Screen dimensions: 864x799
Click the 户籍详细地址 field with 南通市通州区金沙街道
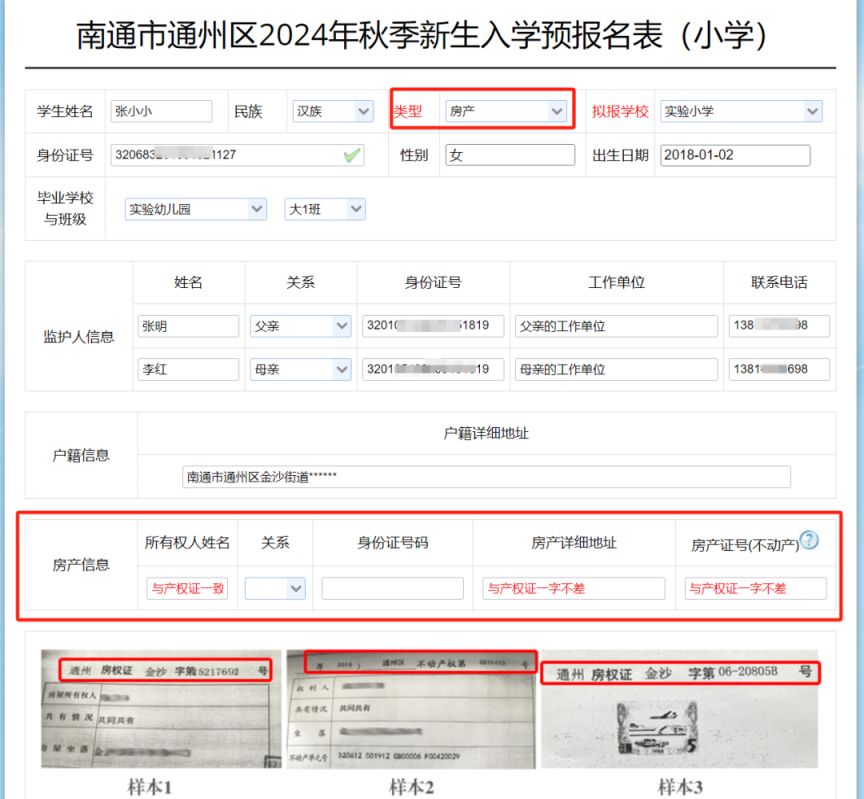486,477
